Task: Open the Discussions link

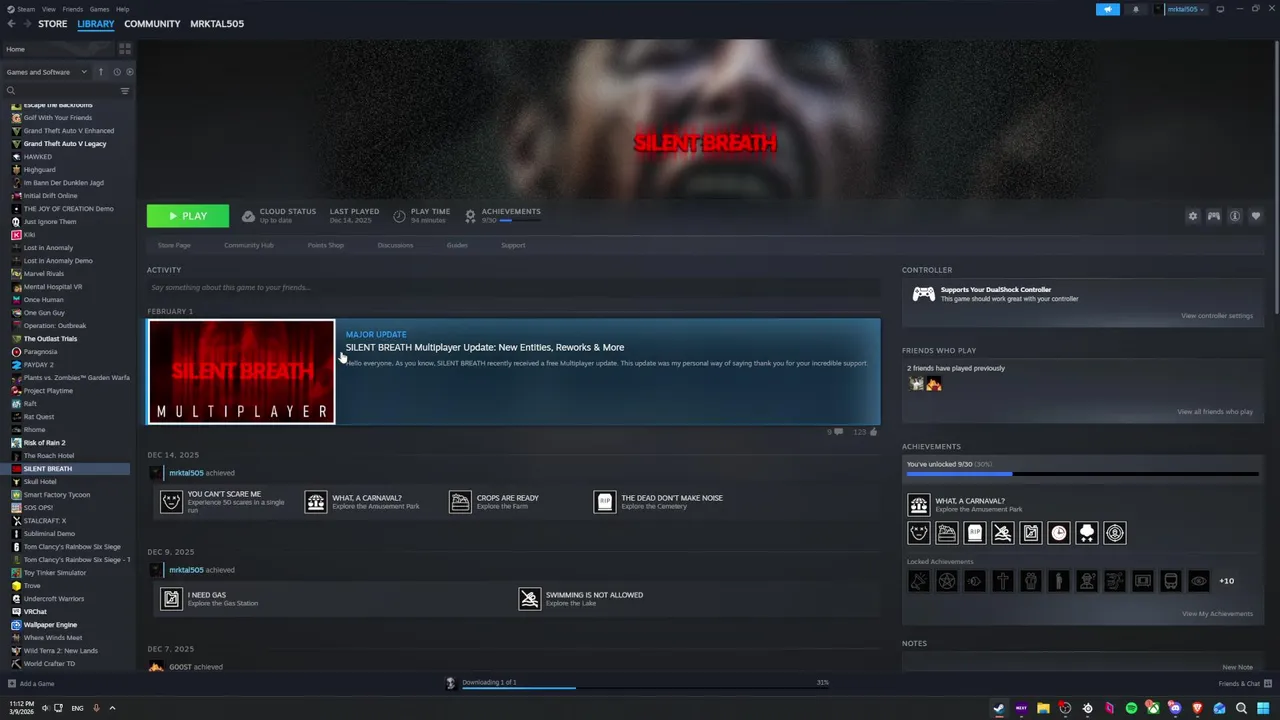Action: point(395,245)
